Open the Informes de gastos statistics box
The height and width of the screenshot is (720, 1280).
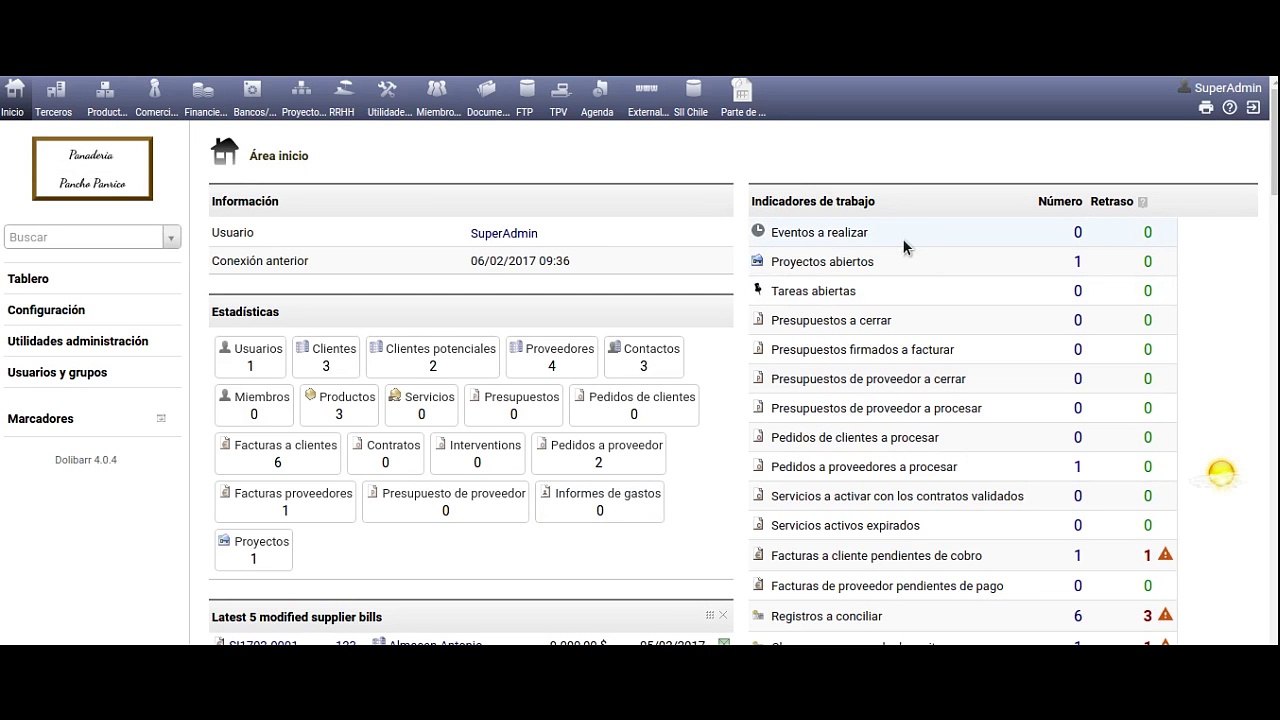click(600, 501)
